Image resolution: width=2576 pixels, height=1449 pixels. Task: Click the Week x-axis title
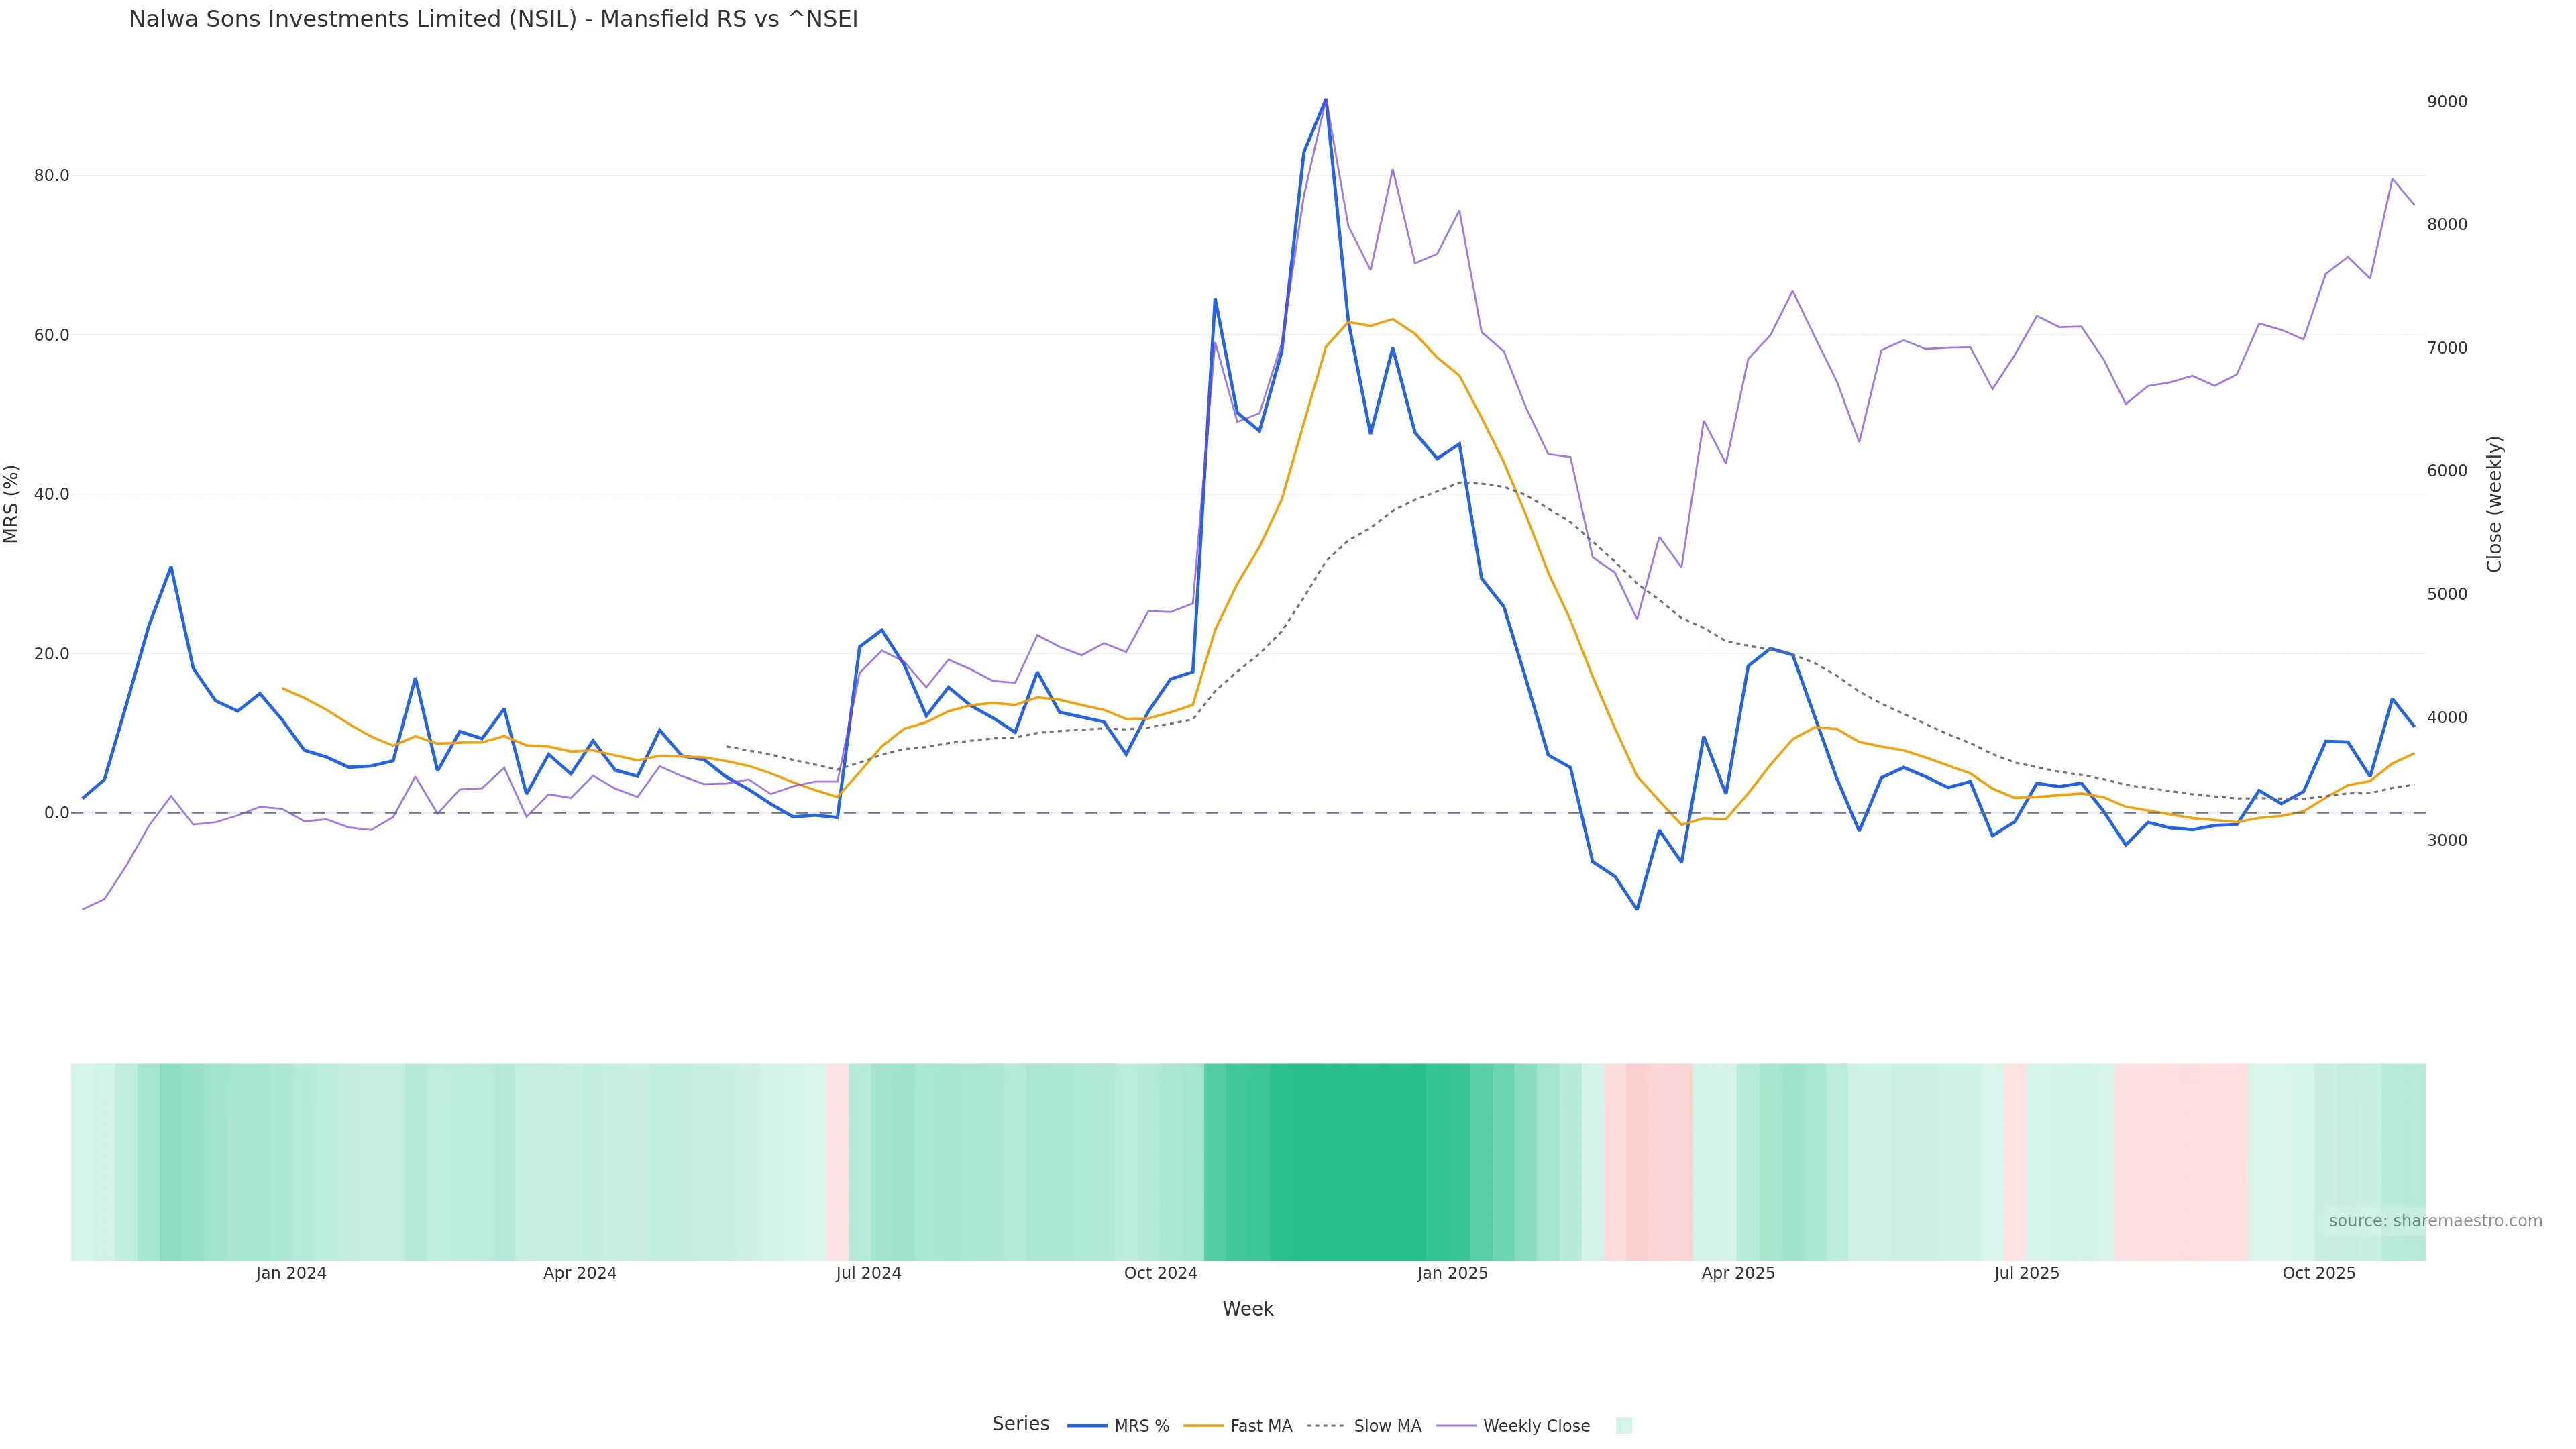coord(1247,1309)
